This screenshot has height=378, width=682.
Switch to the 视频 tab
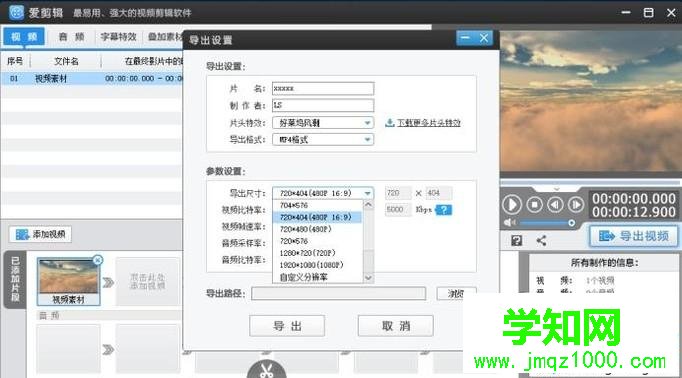(24, 37)
